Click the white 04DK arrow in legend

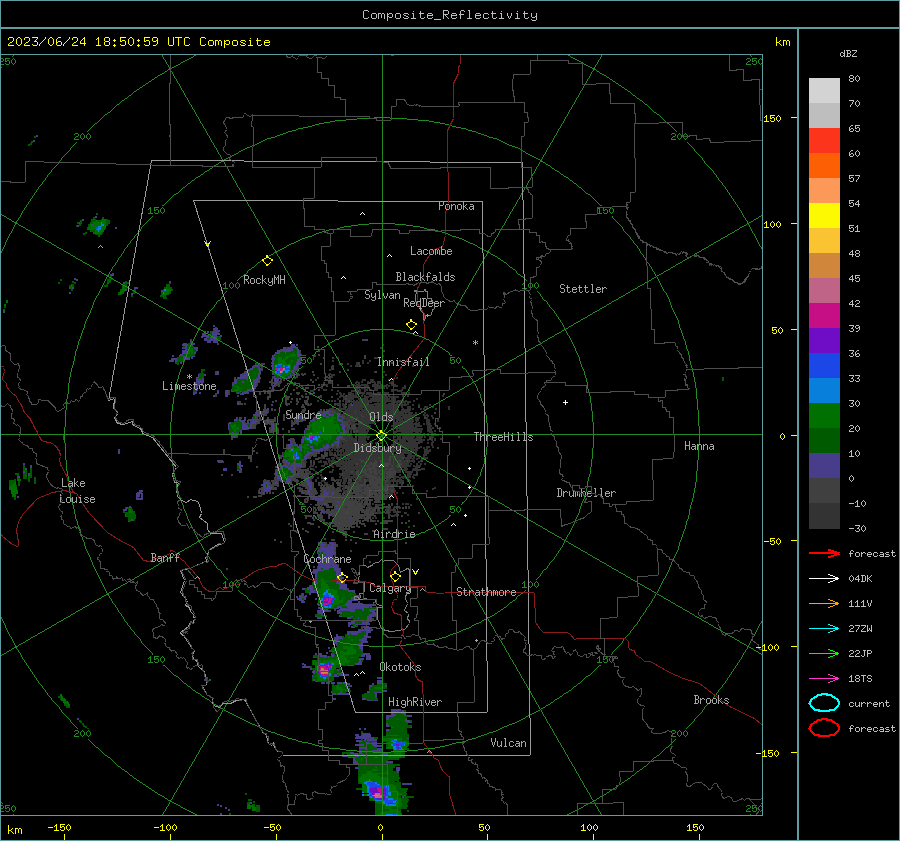tap(824, 578)
